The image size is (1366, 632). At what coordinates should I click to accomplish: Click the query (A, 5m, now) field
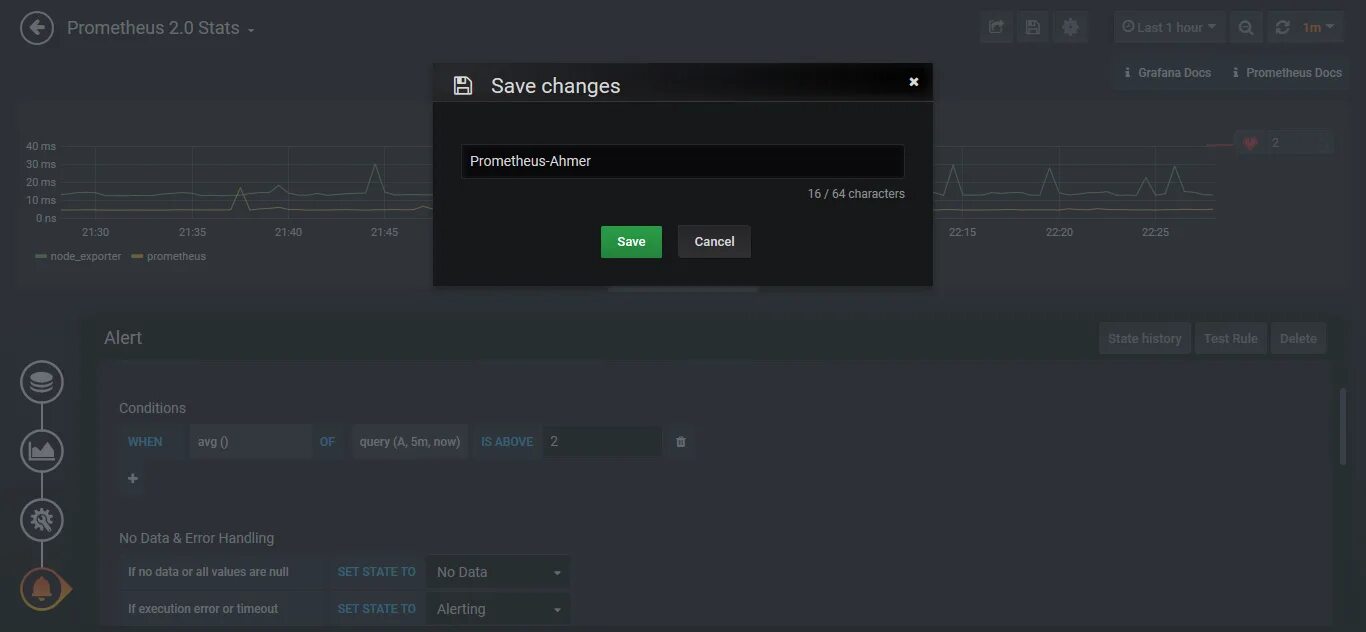[x=410, y=442]
